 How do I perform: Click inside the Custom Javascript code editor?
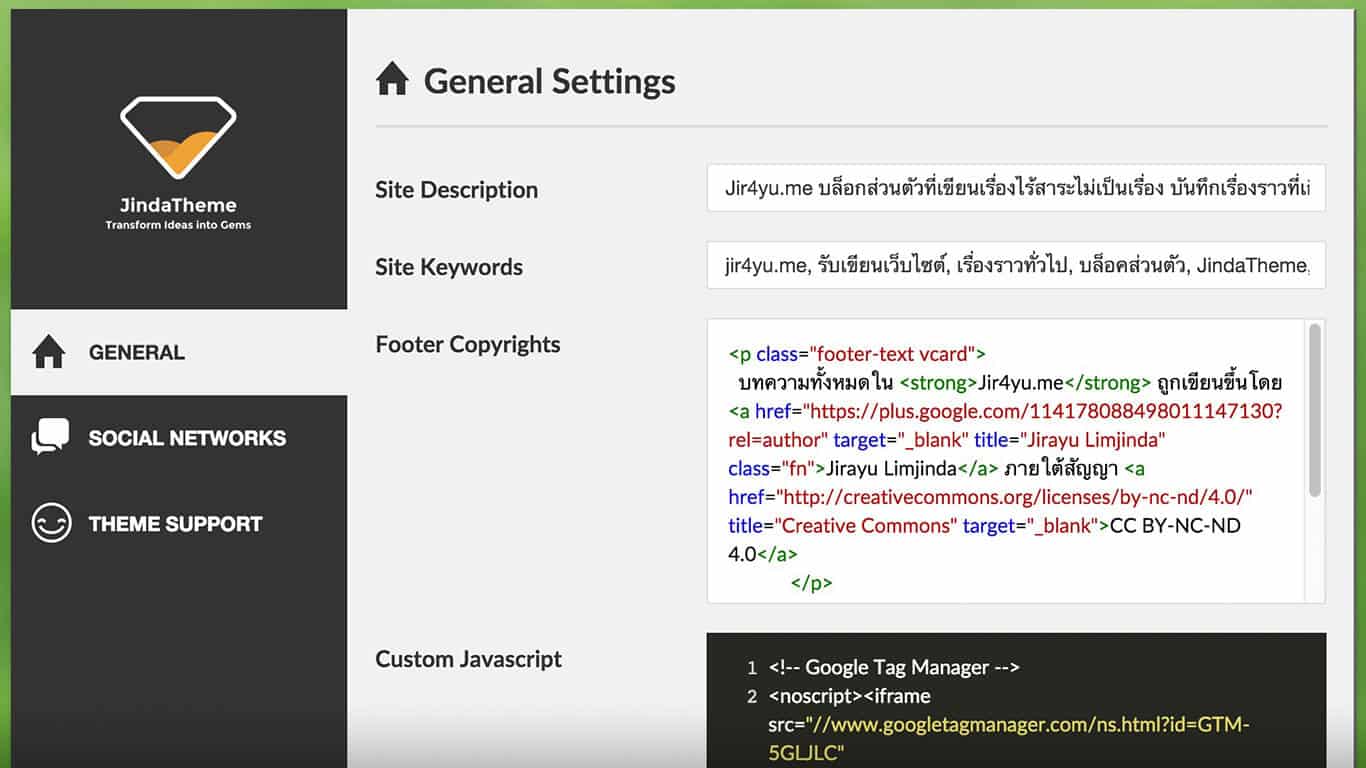(x=1016, y=700)
